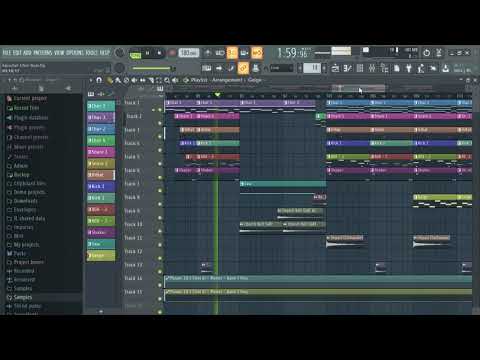
Task: Expand the Packs browser folder
Action: pos(16,253)
